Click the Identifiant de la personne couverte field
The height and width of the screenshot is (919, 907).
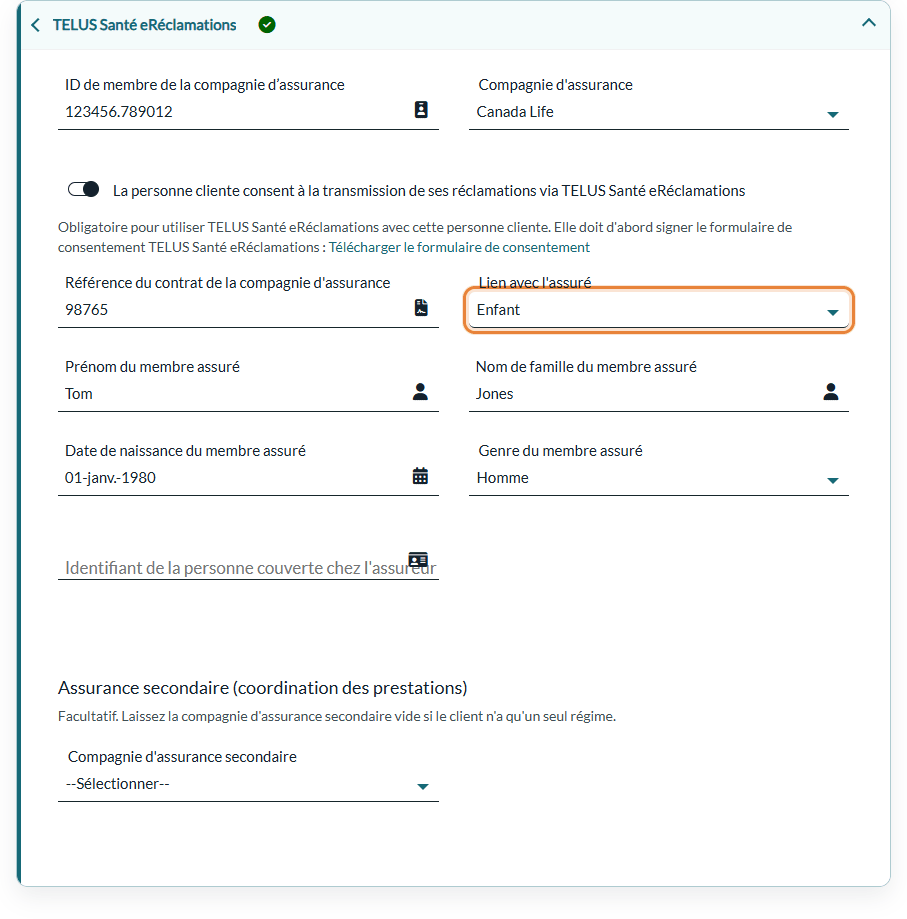click(x=248, y=567)
